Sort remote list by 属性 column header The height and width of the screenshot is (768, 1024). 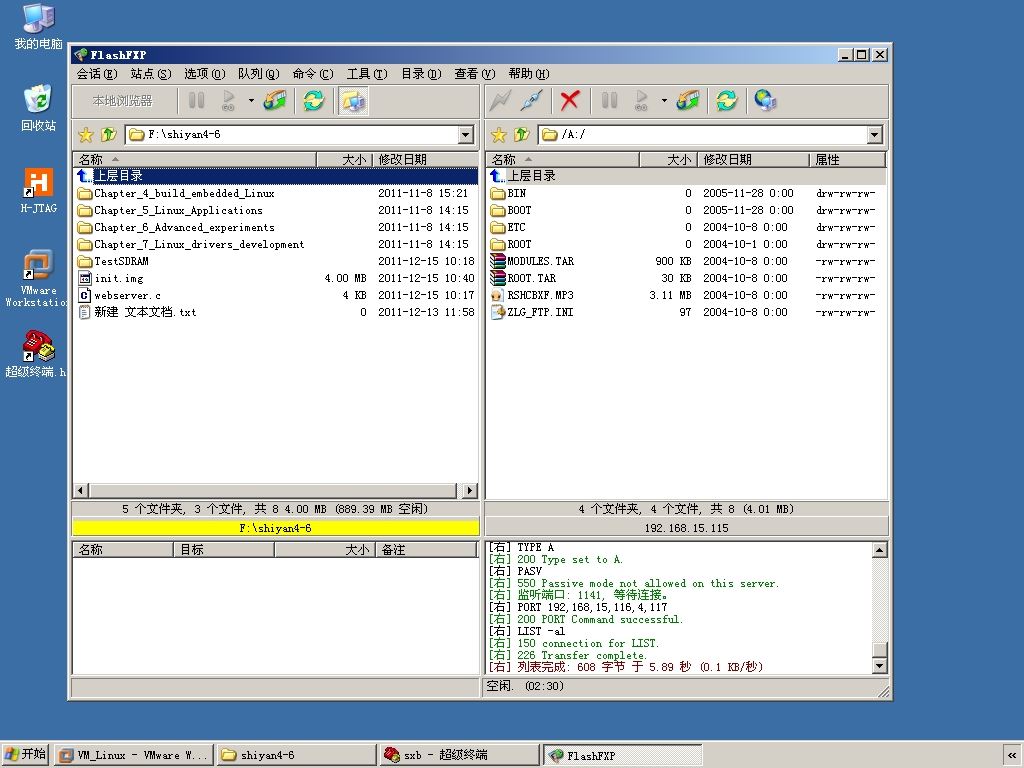tap(847, 159)
